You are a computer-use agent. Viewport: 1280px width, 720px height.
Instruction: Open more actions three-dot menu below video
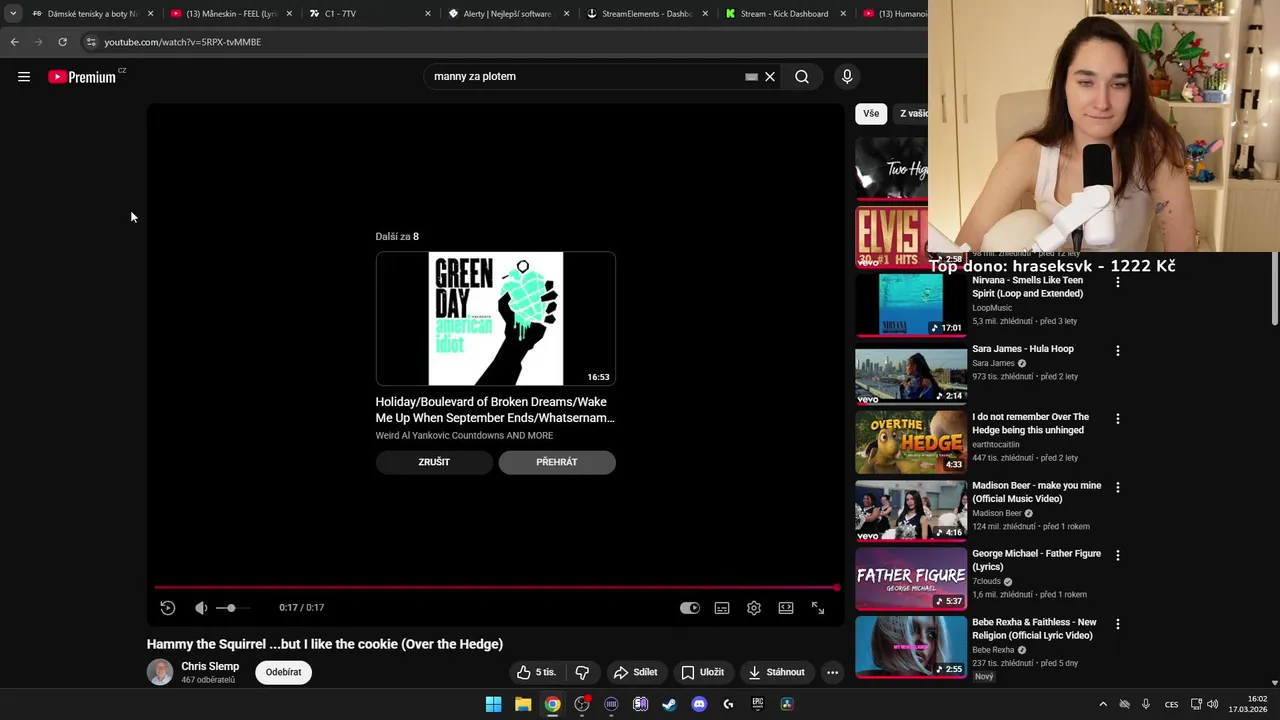pyautogui.click(x=832, y=672)
